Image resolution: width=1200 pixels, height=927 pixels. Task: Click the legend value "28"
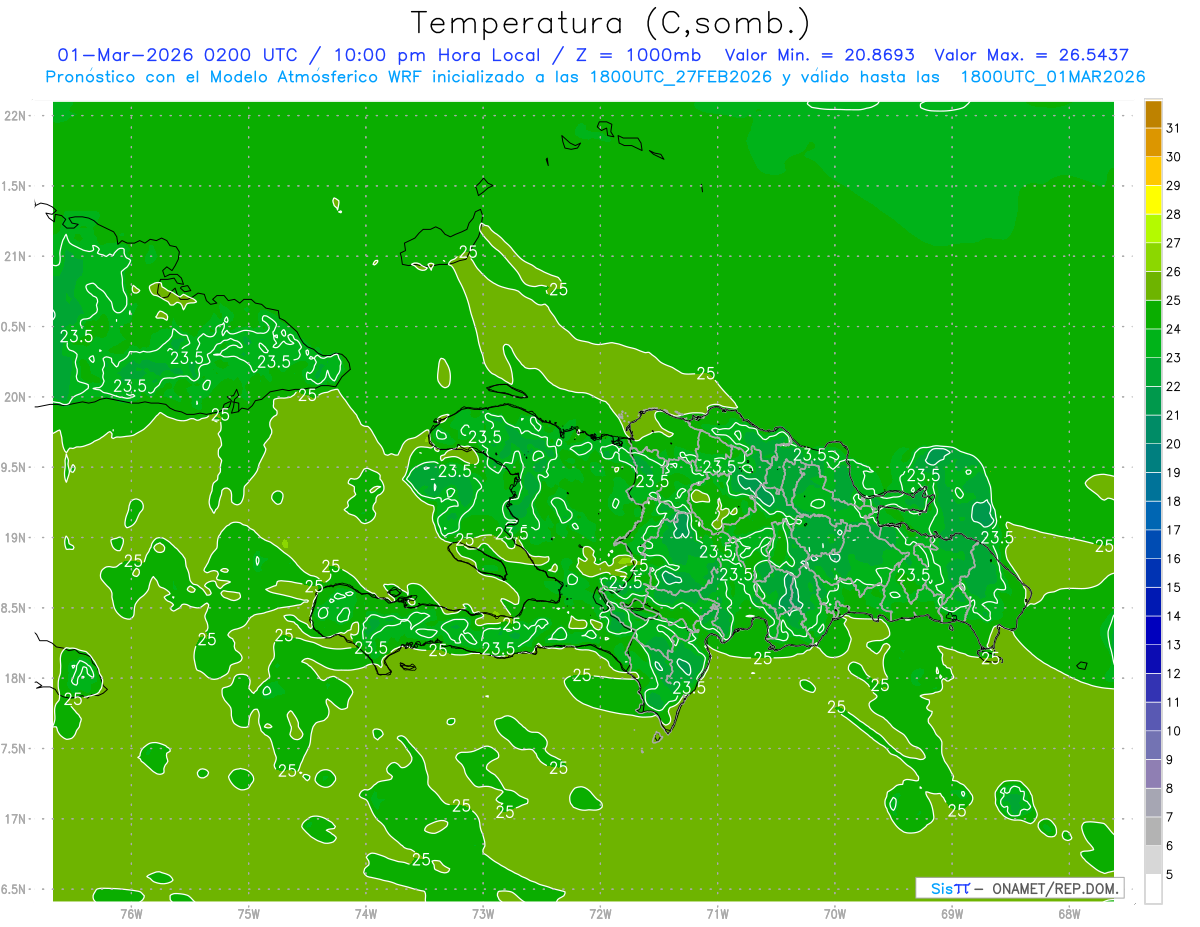1174,215
